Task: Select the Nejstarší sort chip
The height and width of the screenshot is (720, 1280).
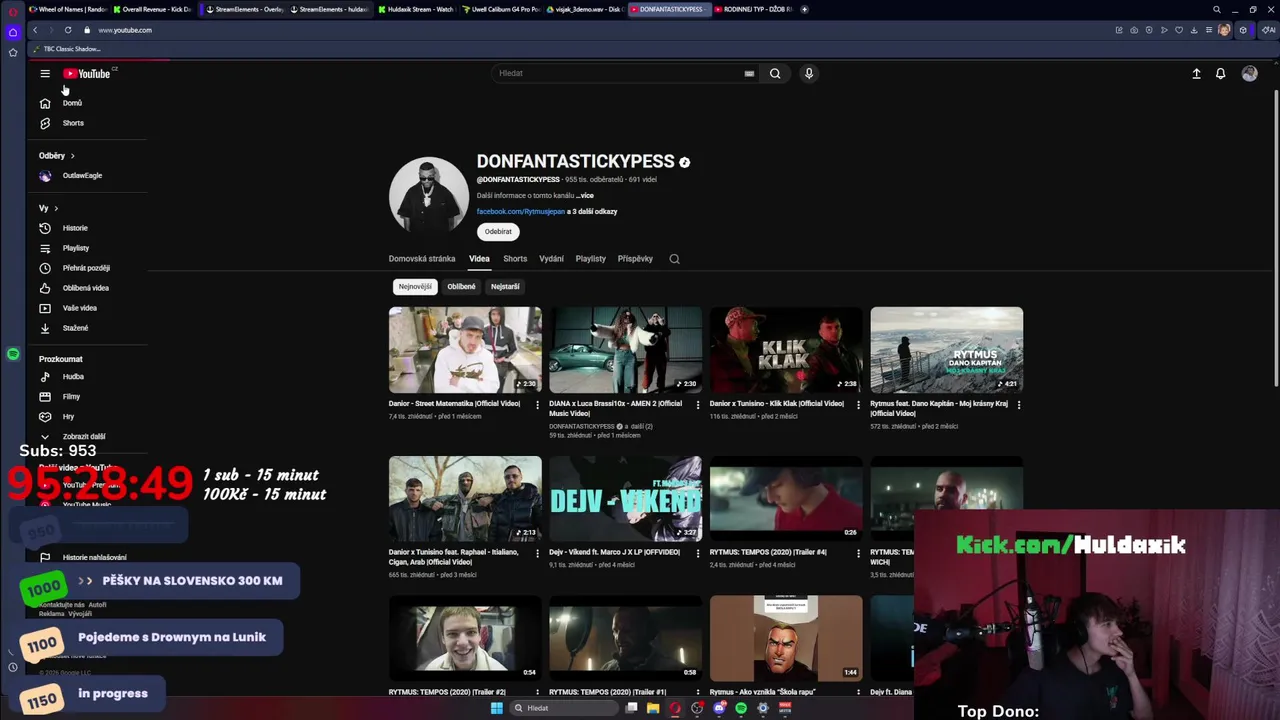Action: (x=505, y=287)
